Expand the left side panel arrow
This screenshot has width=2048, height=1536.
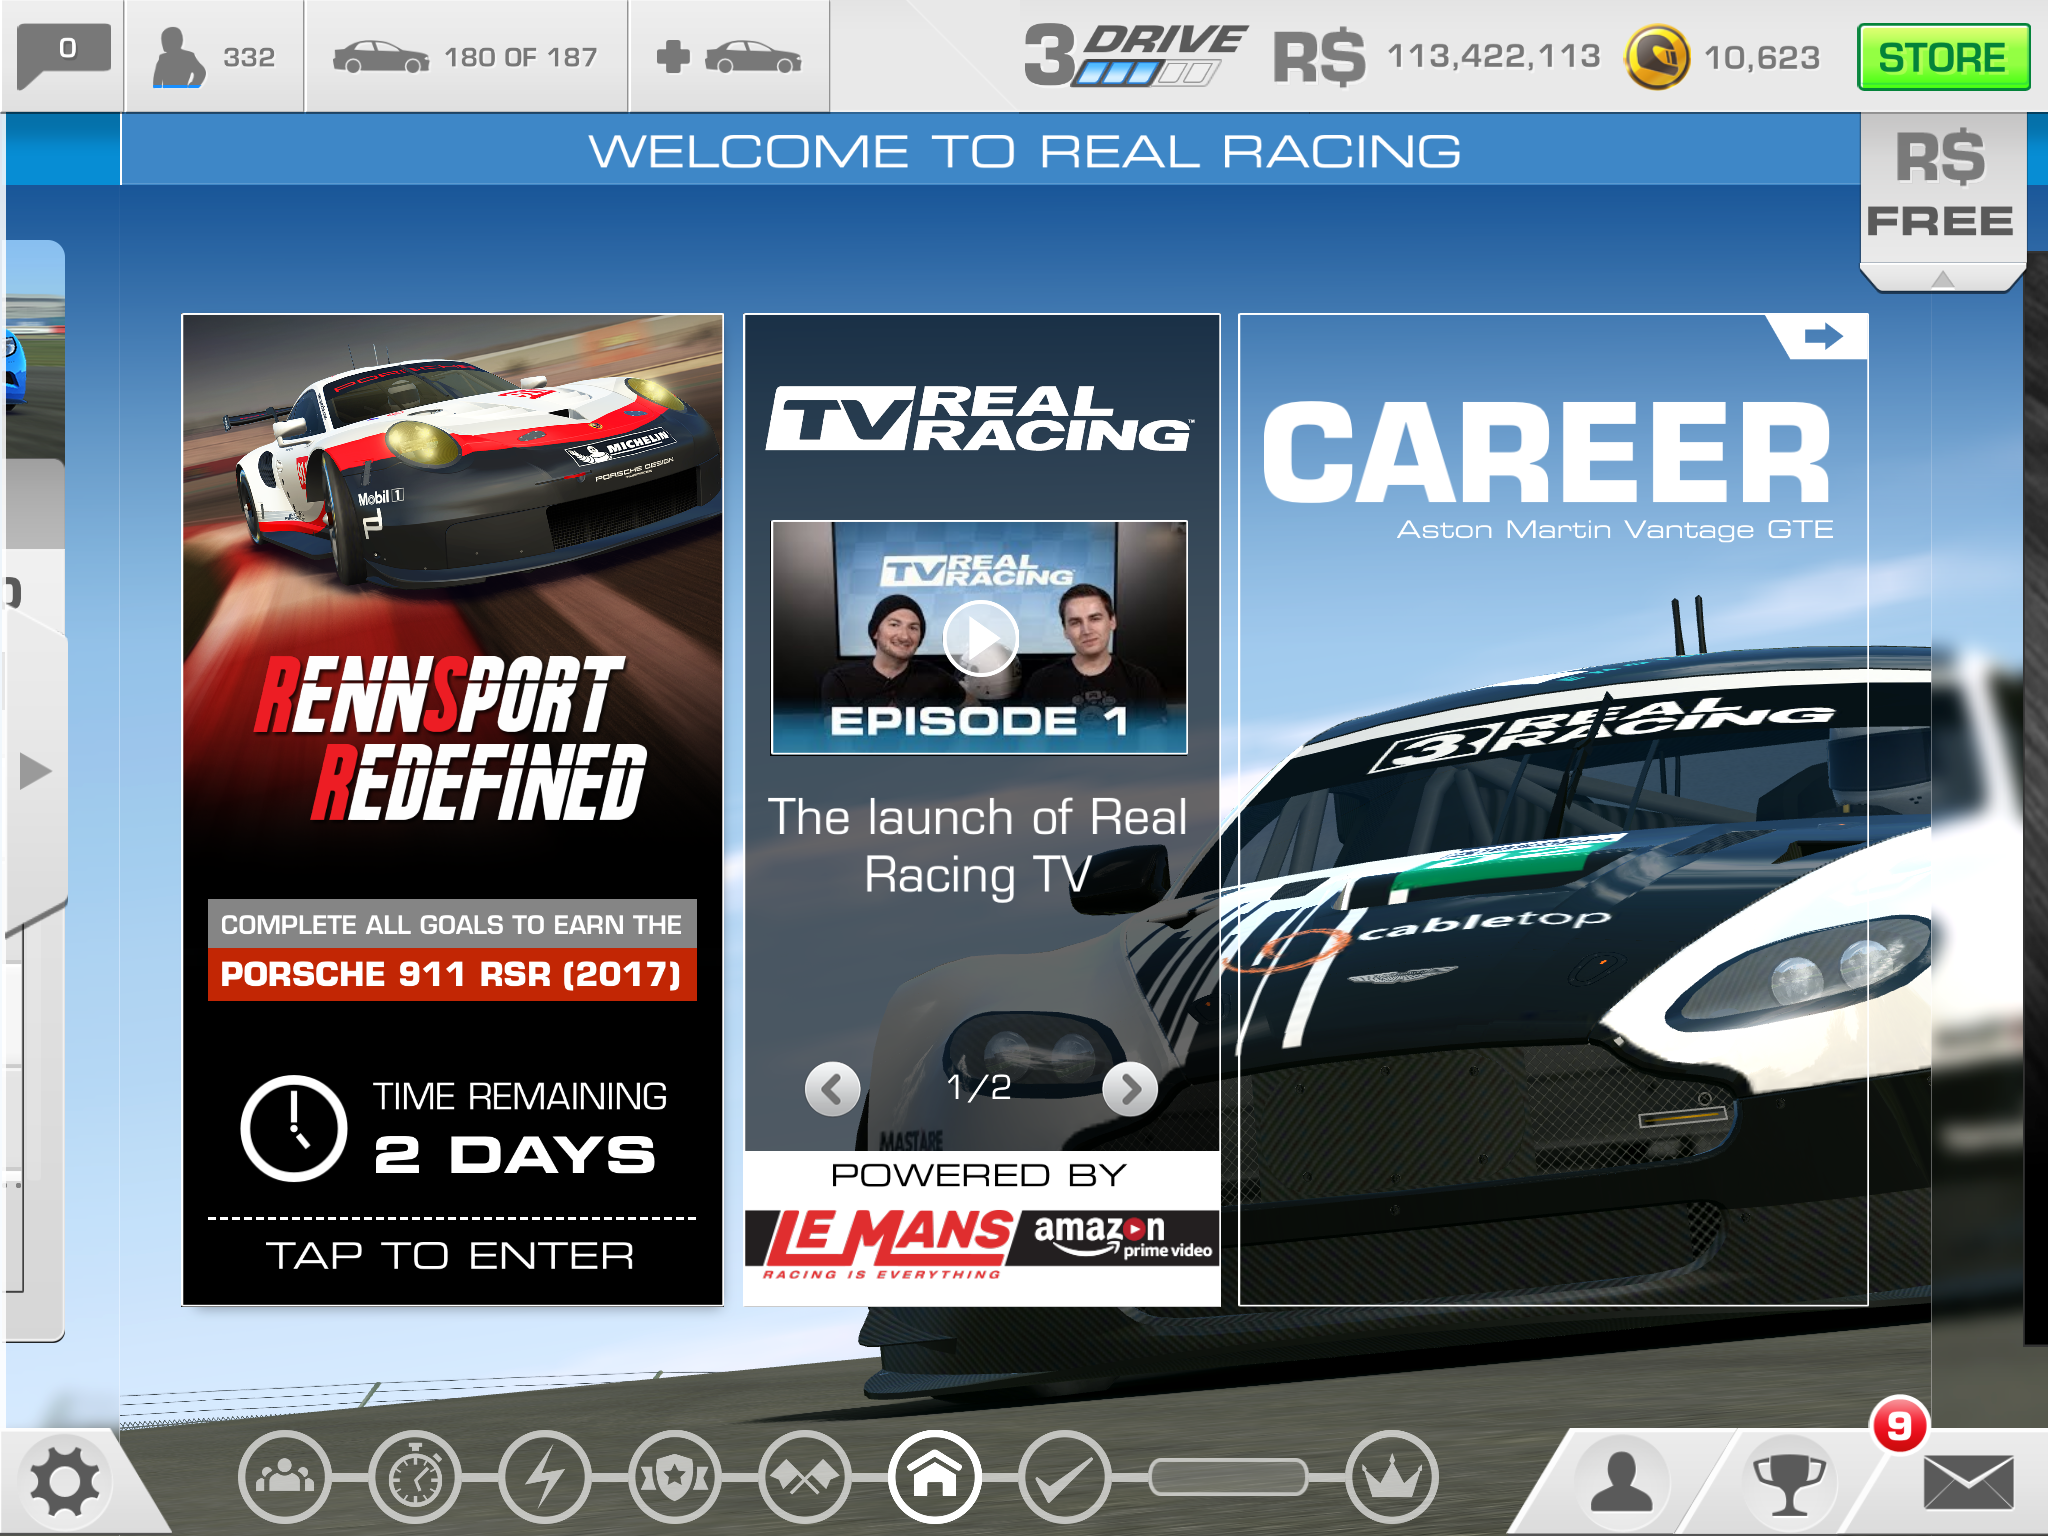(35, 771)
